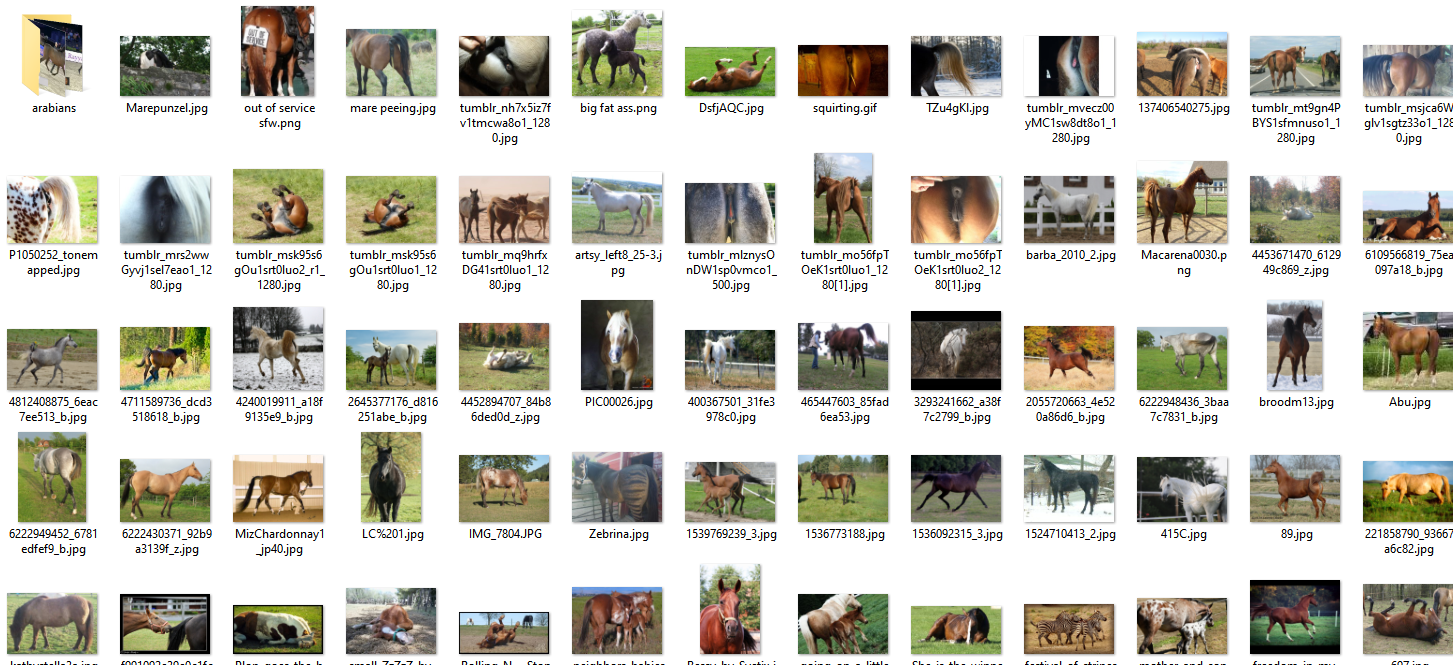Select the Marepunzel.jpg file

[165, 66]
